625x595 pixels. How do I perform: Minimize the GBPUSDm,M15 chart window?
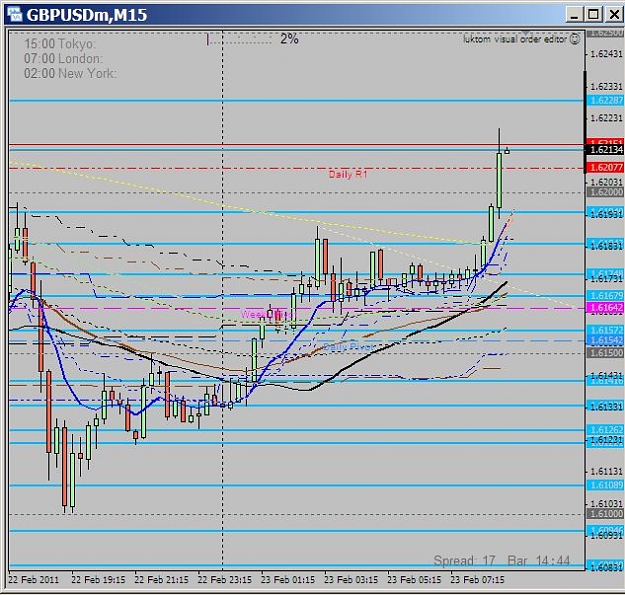574,15
